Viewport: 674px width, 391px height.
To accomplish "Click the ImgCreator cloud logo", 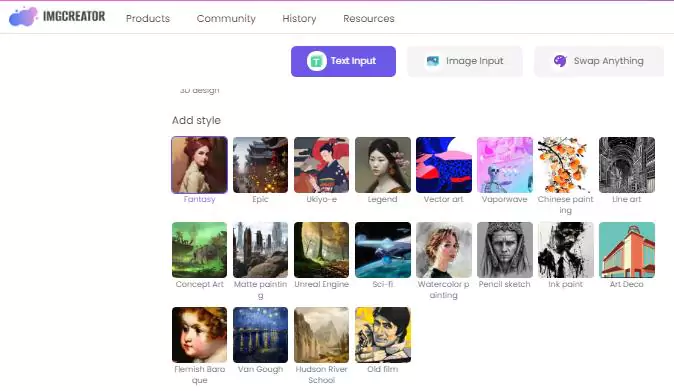I will pos(23,17).
